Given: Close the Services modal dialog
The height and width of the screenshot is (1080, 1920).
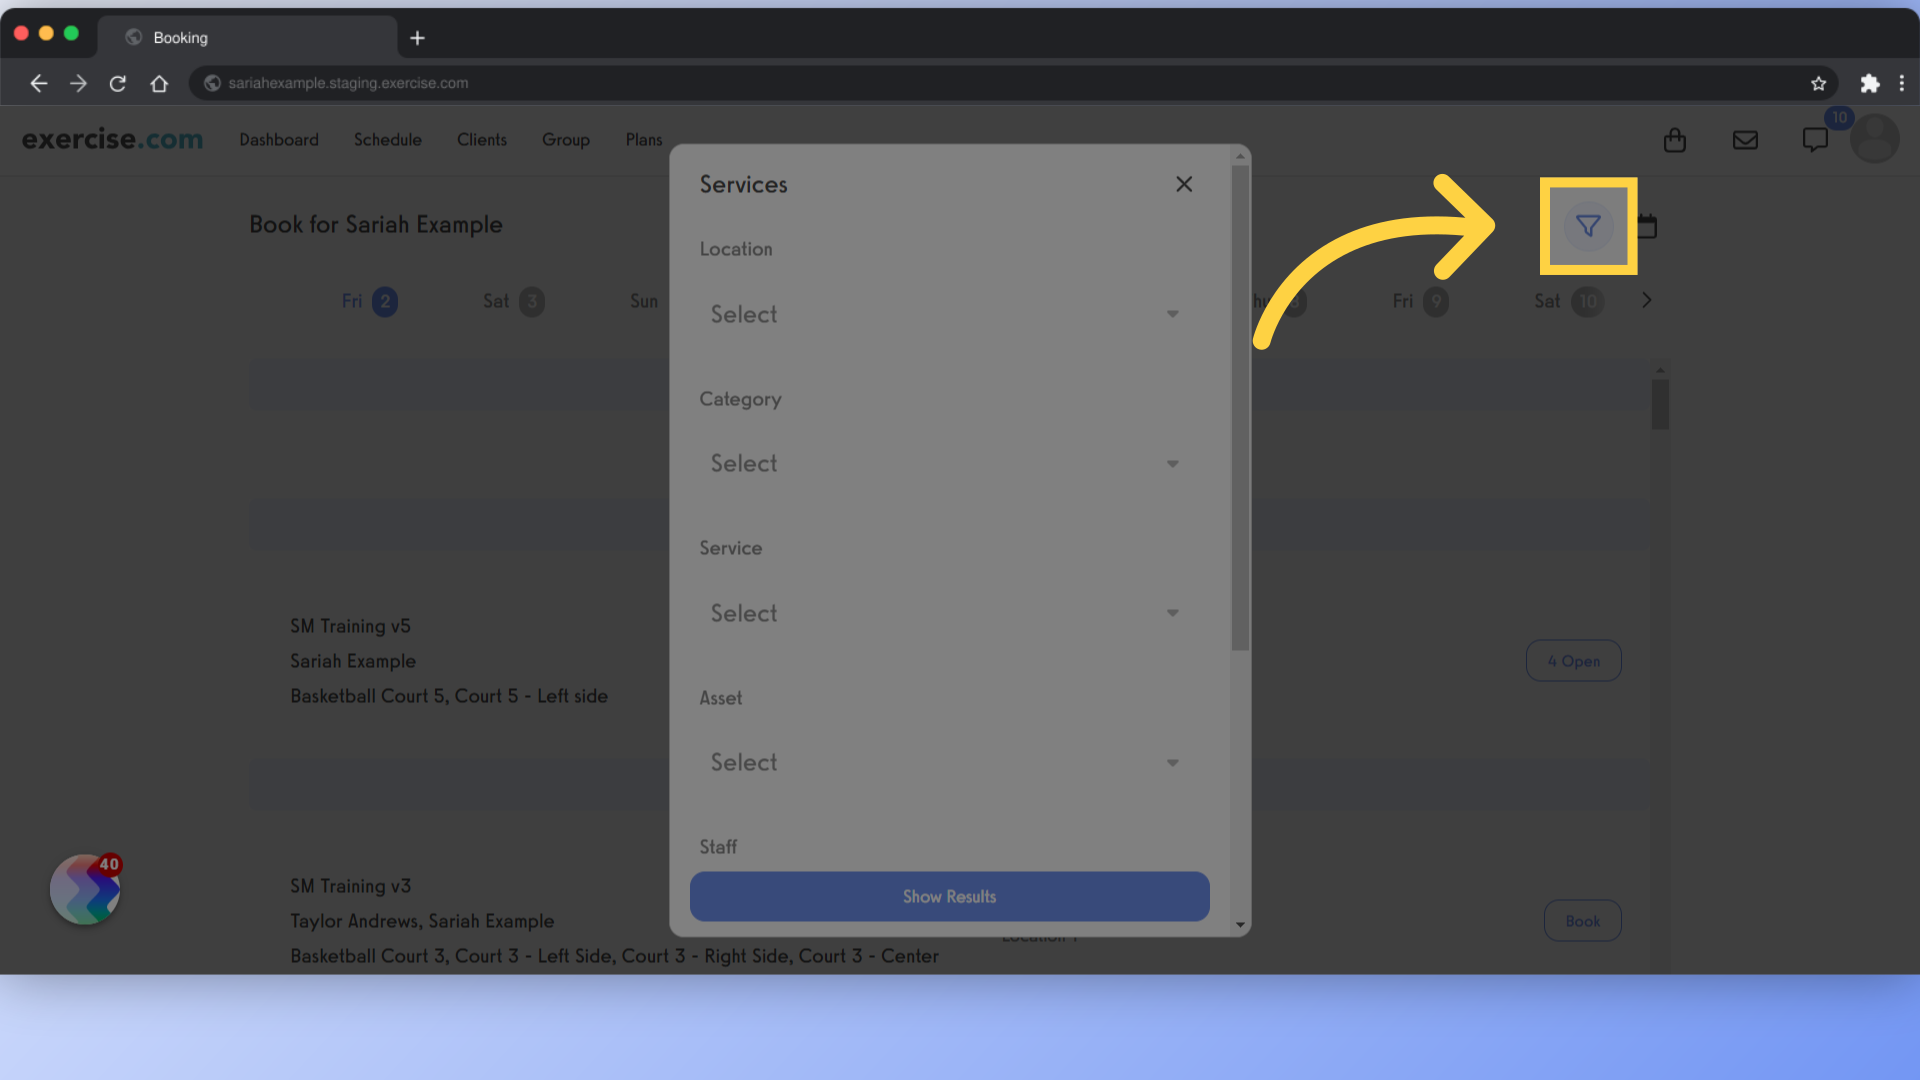Looking at the screenshot, I should [1184, 185].
